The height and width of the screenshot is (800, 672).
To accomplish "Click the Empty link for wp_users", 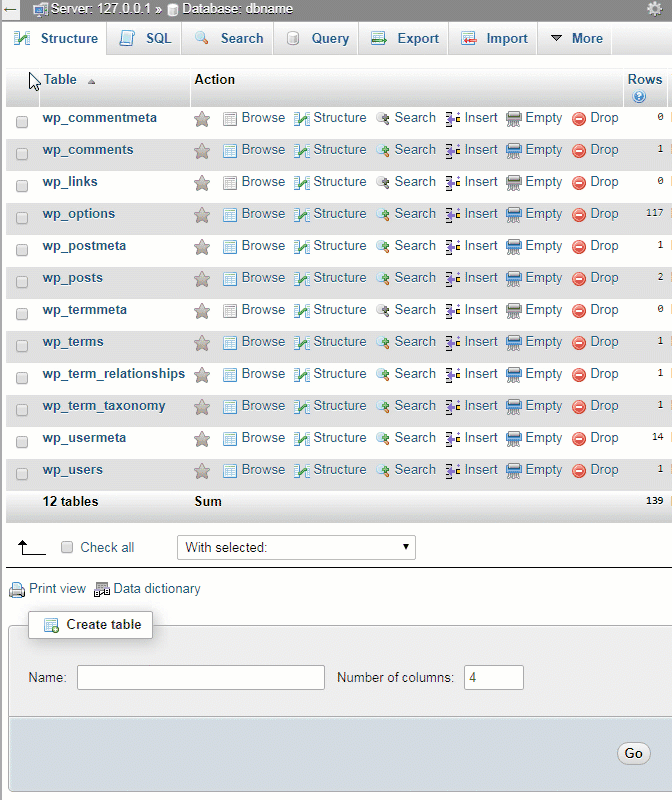I will coord(544,470).
